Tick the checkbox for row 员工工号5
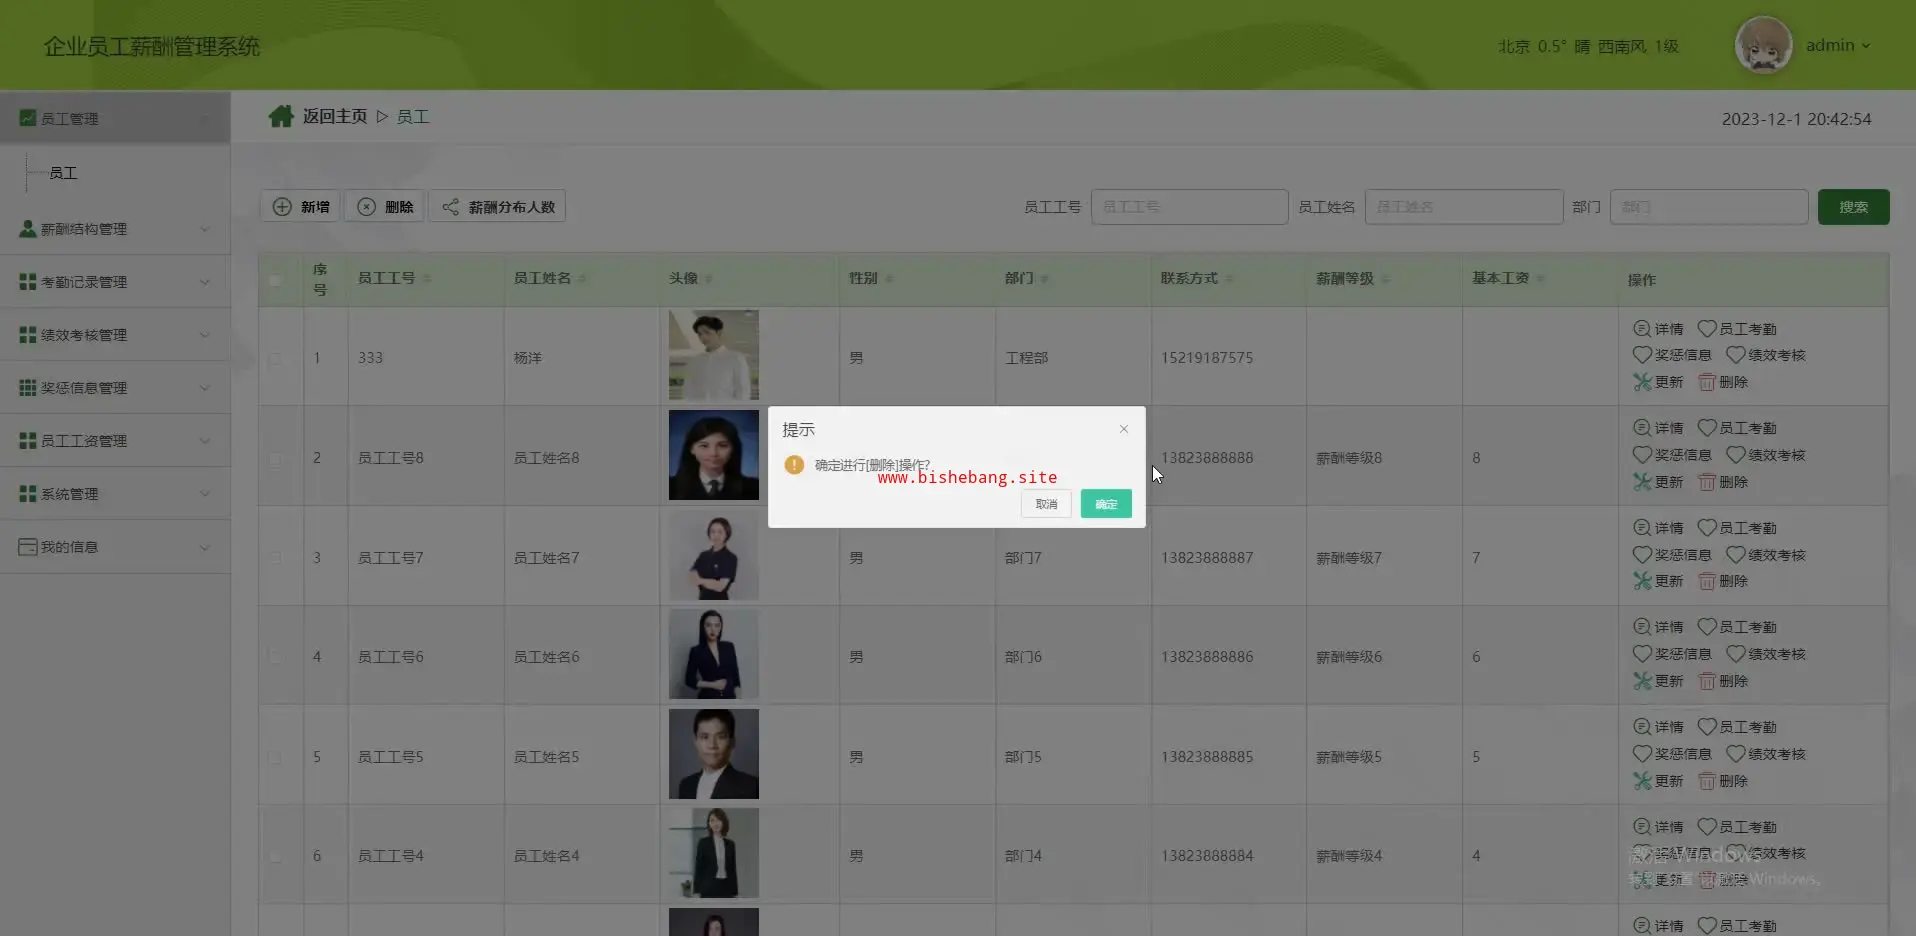The height and width of the screenshot is (936, 1916). [275, 757]
